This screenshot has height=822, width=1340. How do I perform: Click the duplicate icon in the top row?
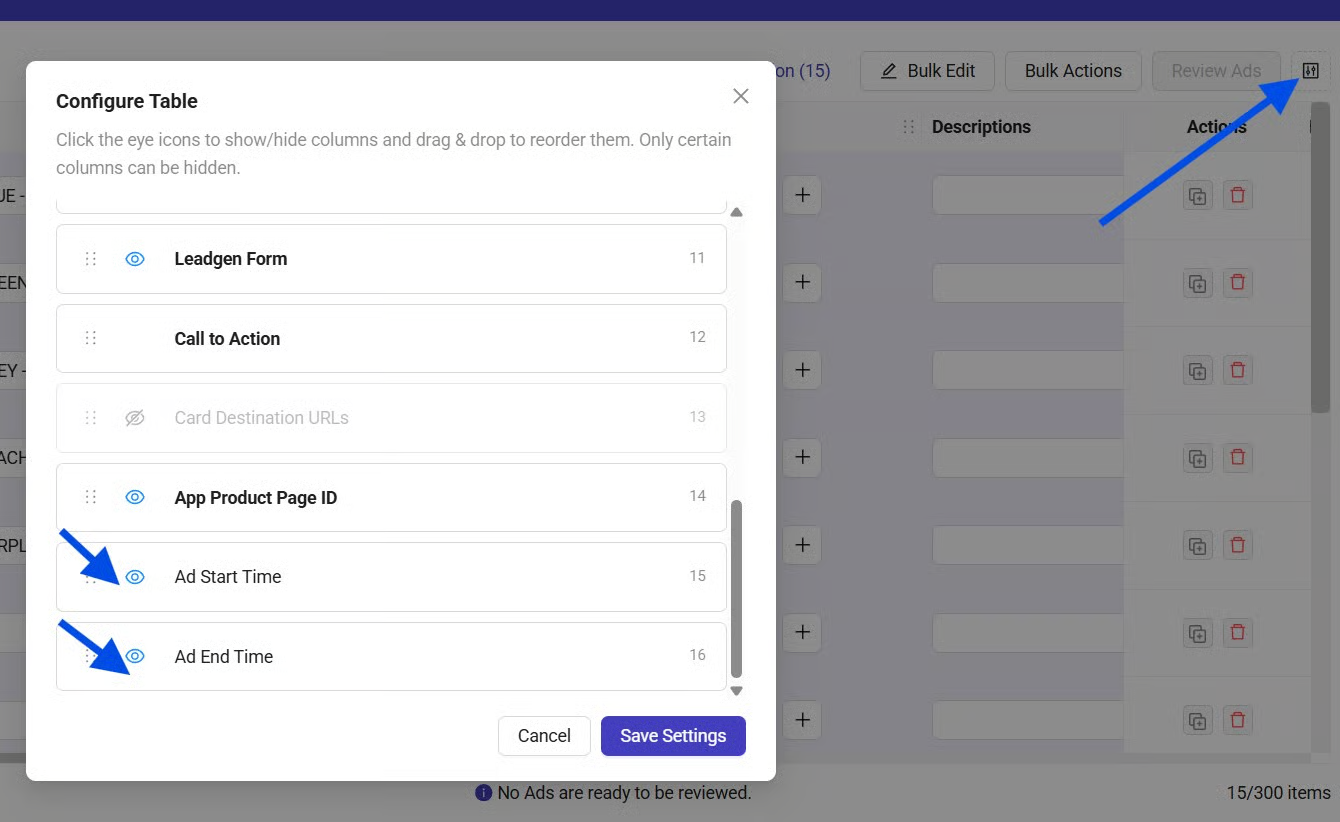click(x=1197, y=196)
